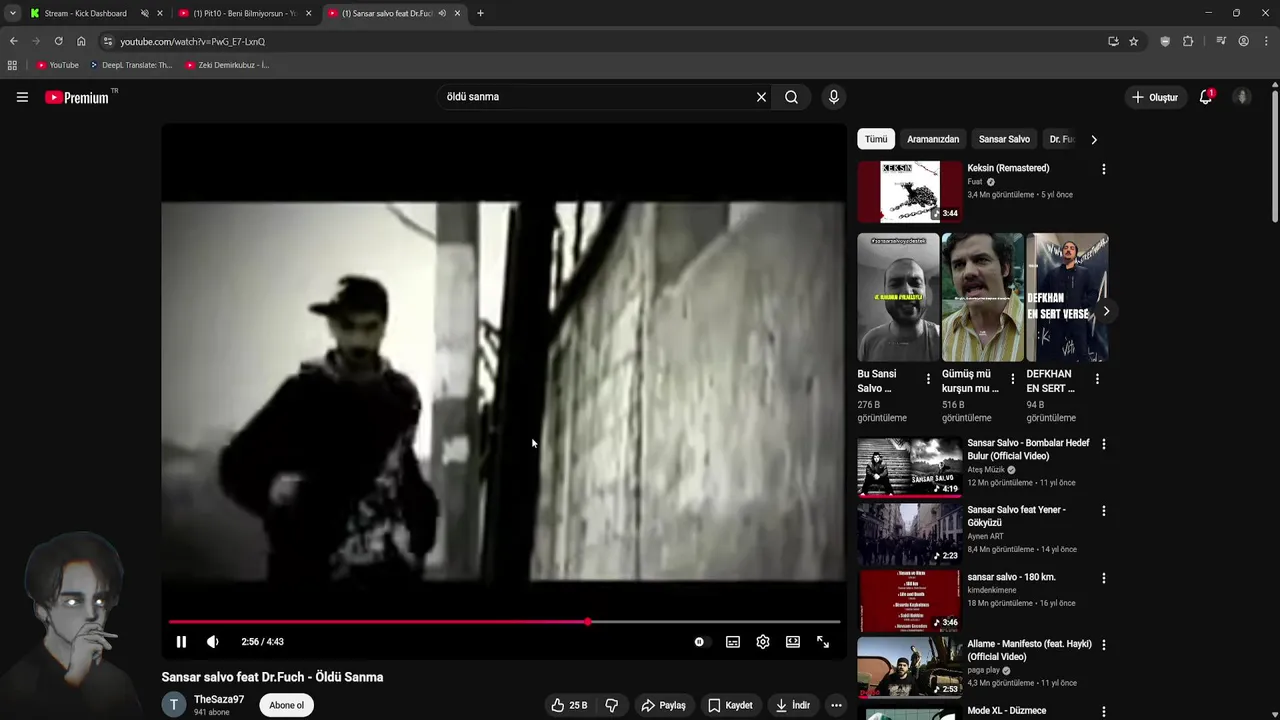This screenshot has width=1280, height=720.
Task: Switch to Pit10 - Beni Bilmiyorsun tab
Action: (x=244, y=13)
